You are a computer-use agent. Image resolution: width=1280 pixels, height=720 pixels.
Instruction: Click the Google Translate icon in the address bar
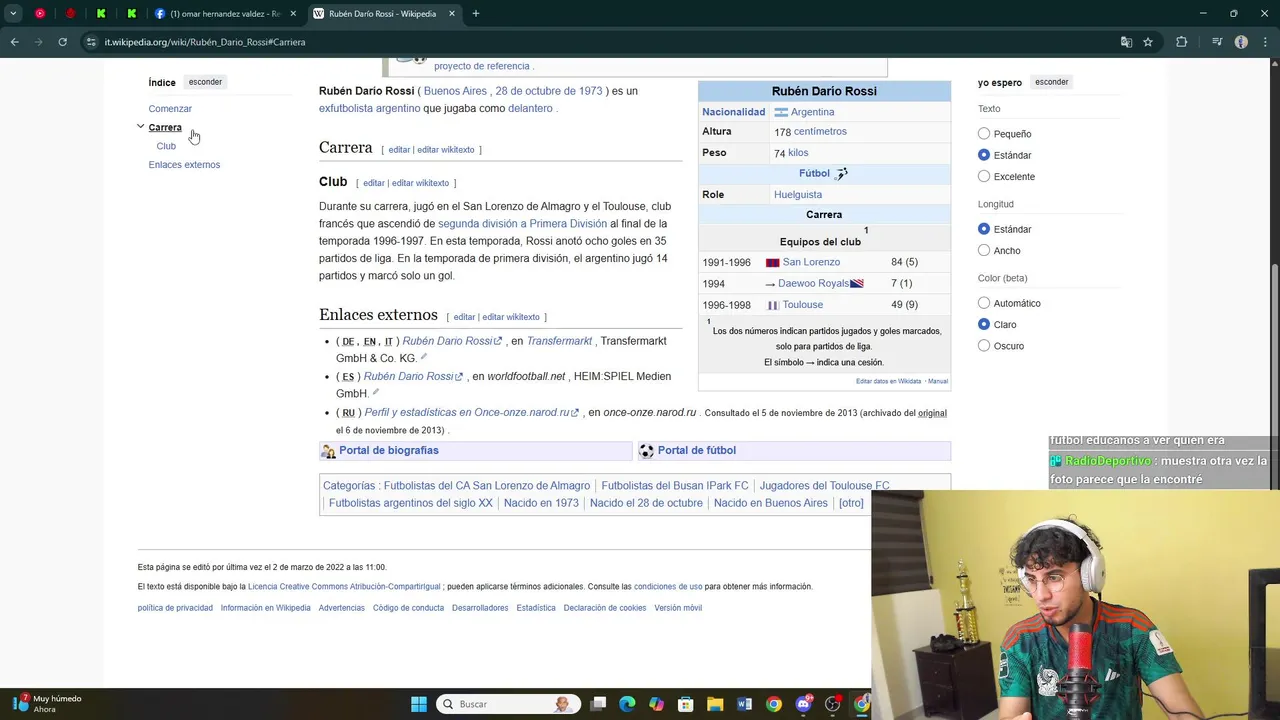pyautogui.click(x=1126, y=42)
